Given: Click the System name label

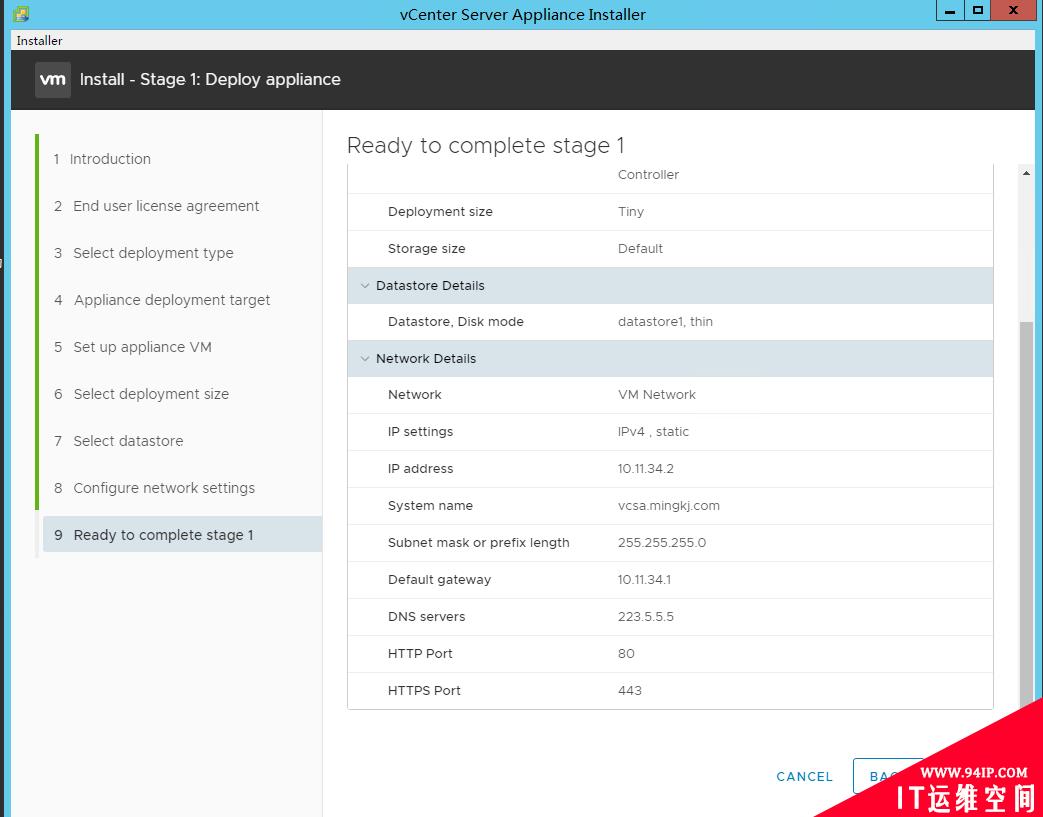Looking at the screenshot, I should point(430,506).
